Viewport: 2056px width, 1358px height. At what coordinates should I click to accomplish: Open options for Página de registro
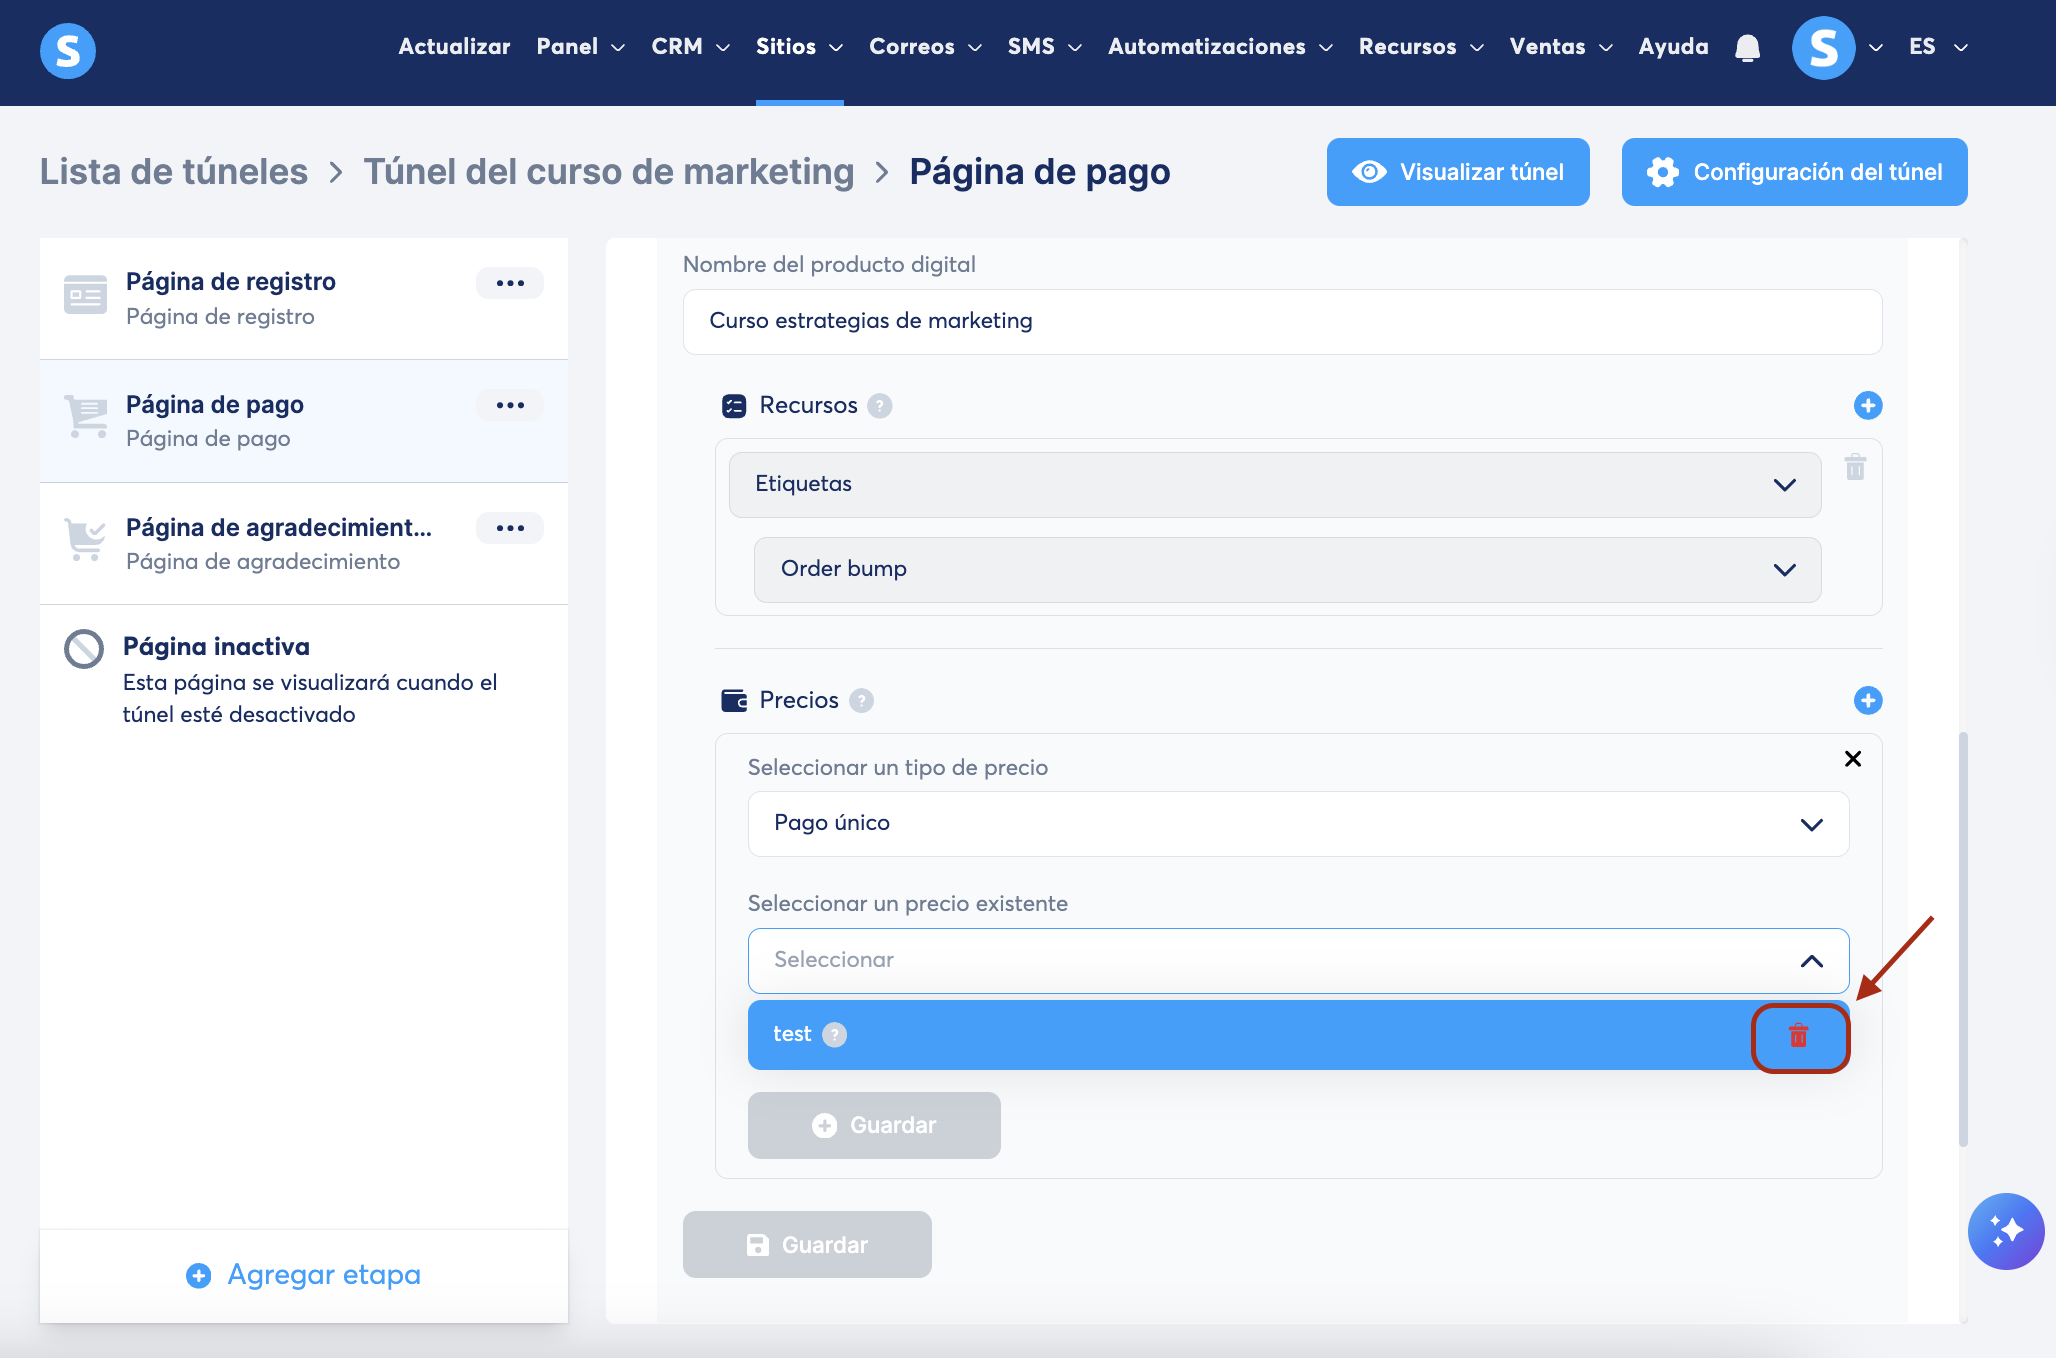(509, 283)
